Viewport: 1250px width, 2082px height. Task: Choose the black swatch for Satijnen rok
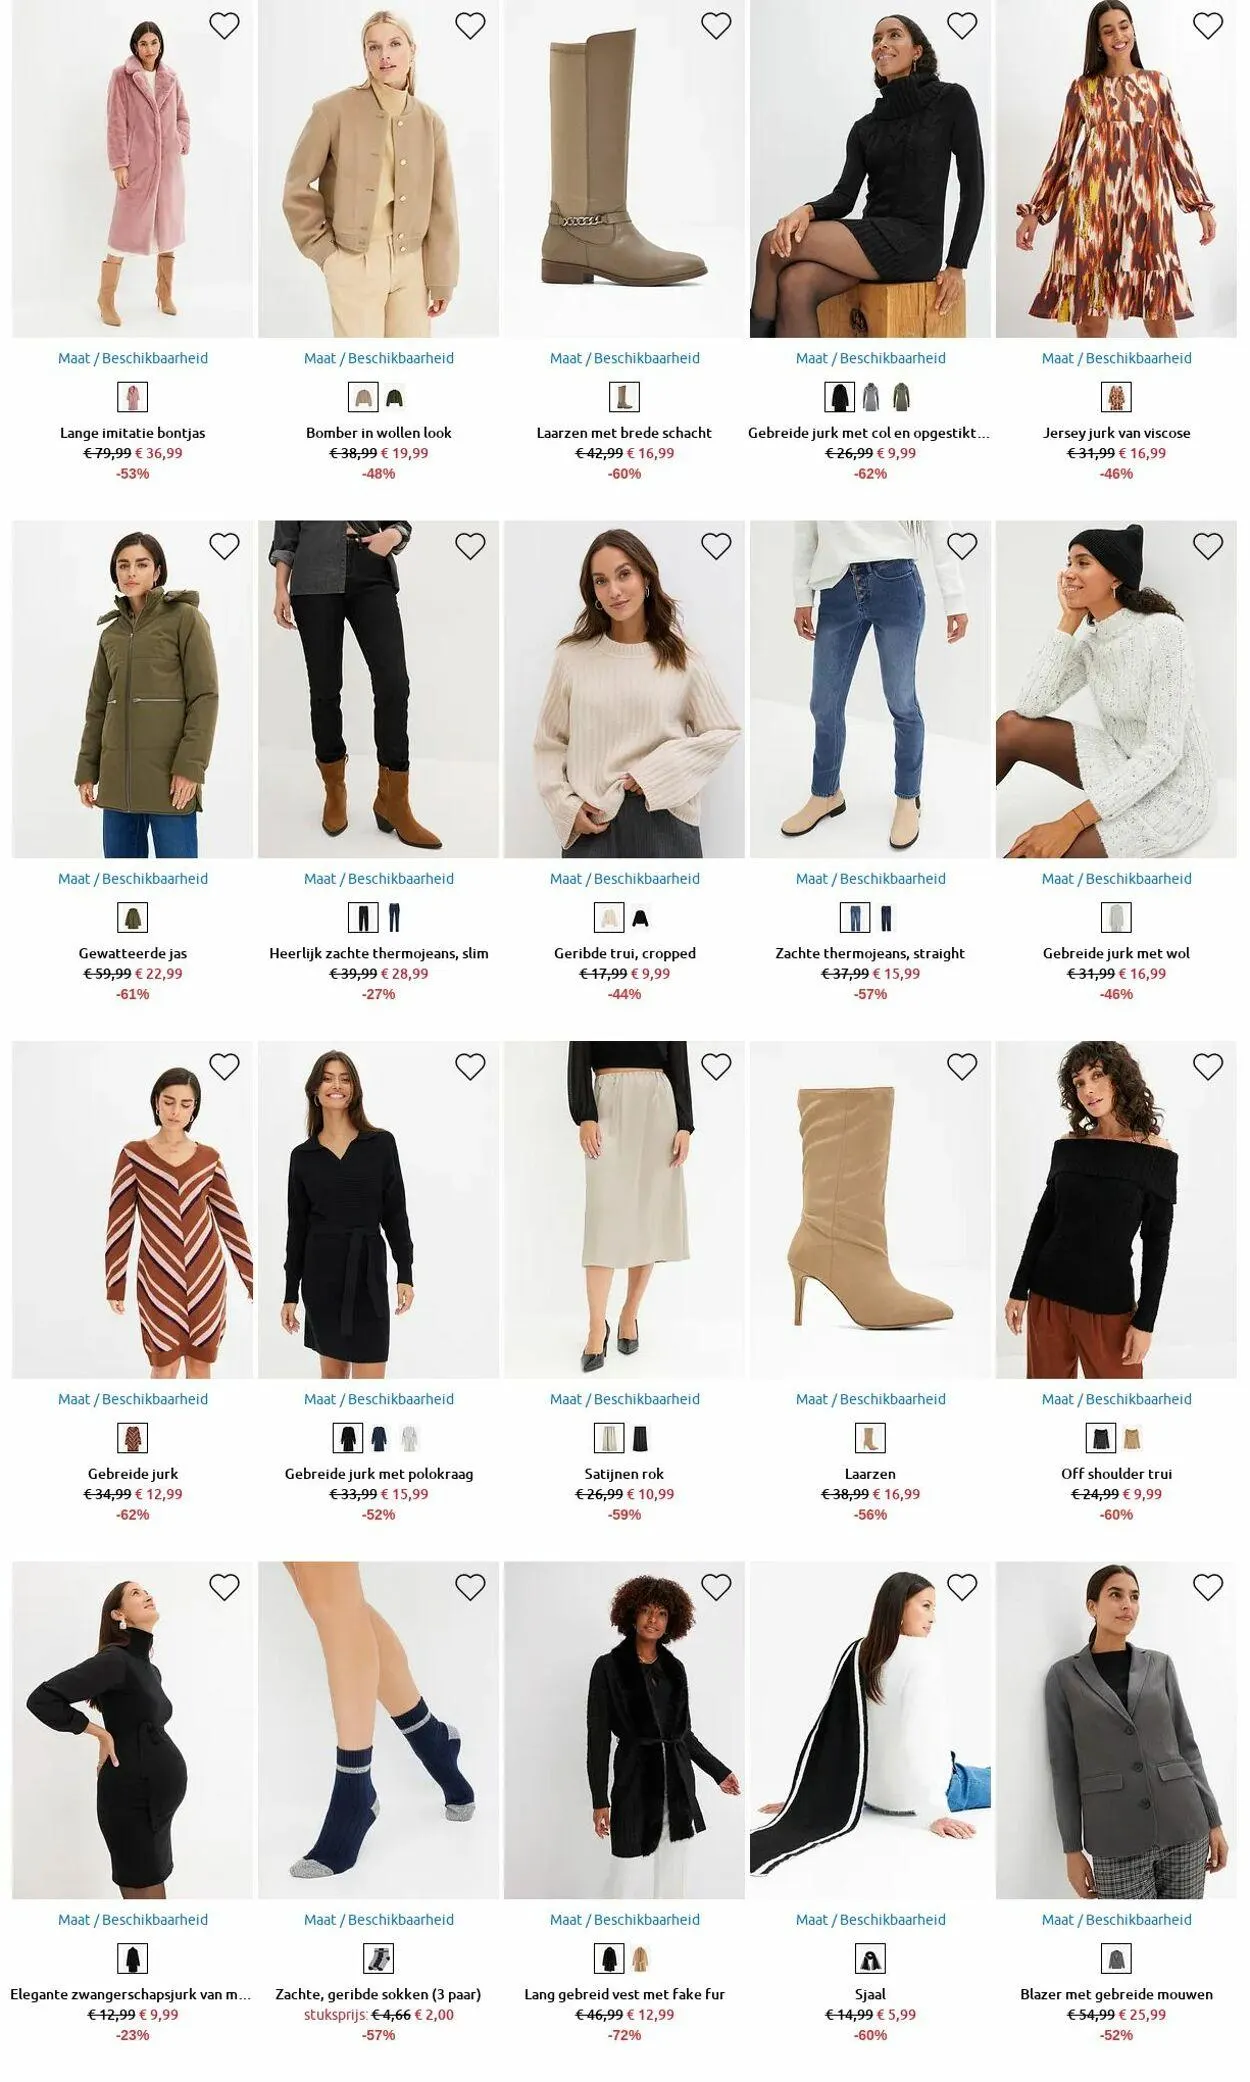click(x=640, y=1438)
